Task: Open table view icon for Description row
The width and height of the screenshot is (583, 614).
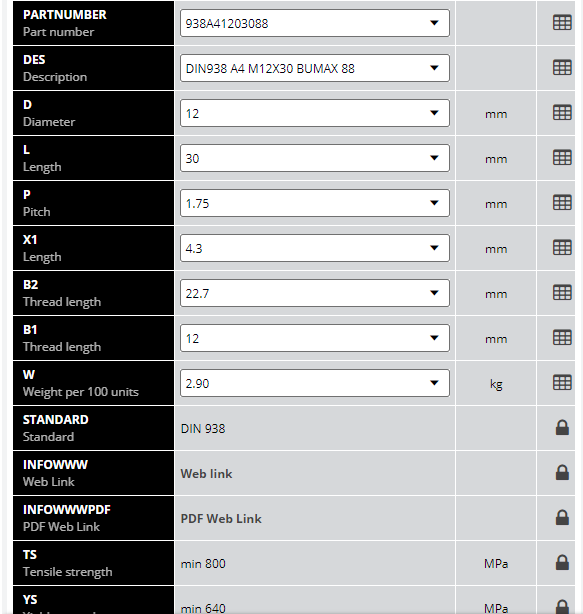Action: [x=562, y=68]
